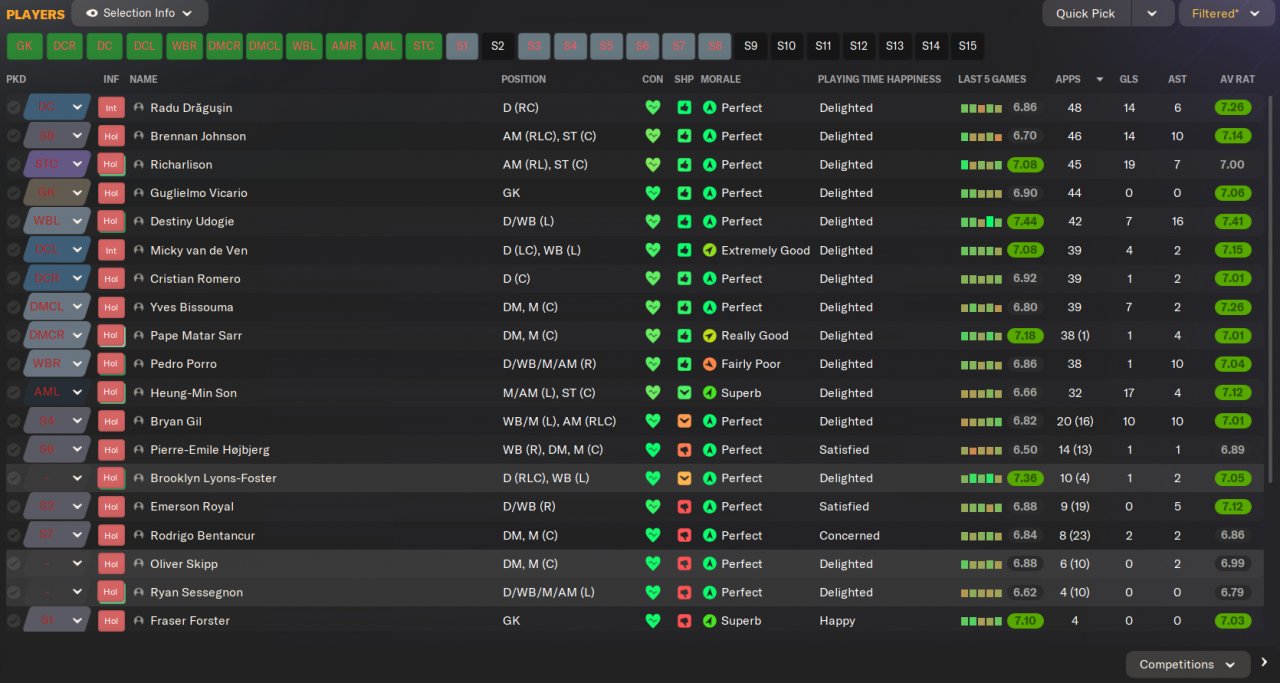Click Pedro Porro's Fairly Poor morale icon
The width and height of the screenshot is (1280, 683).
point(710,364)
